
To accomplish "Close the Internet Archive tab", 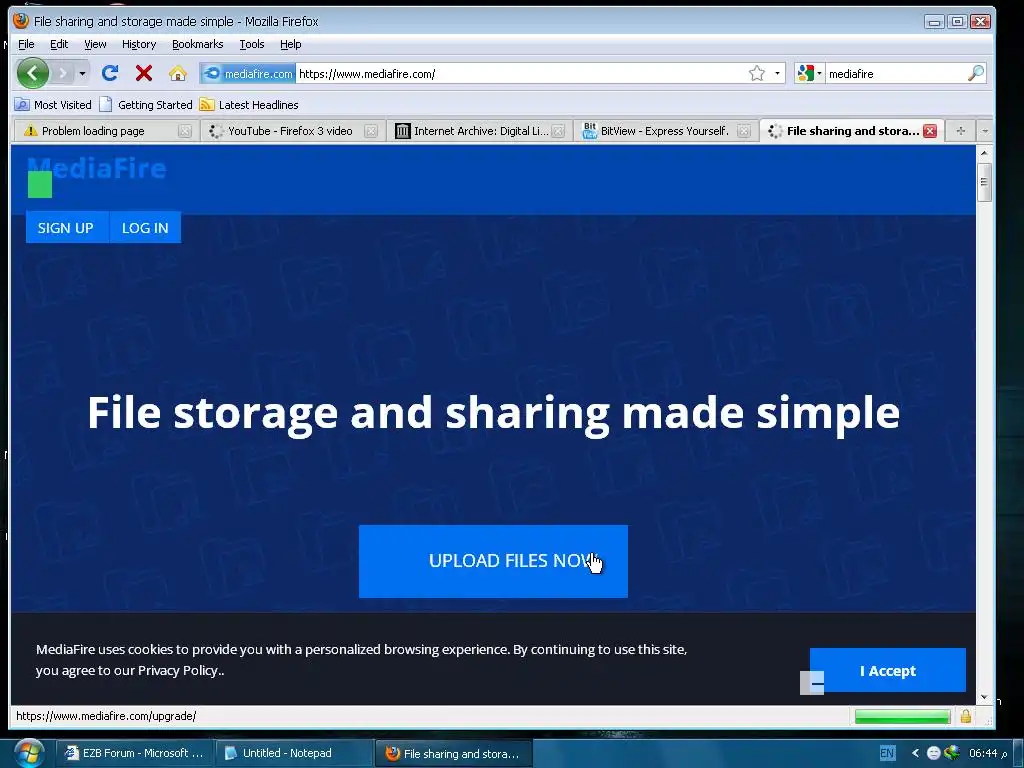I will click(x=558, y=131).
